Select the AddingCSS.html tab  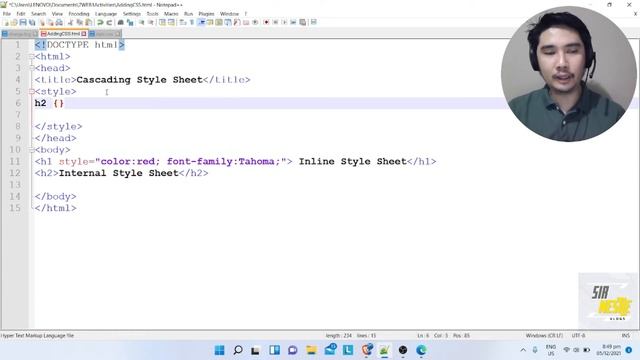[63, 34]
